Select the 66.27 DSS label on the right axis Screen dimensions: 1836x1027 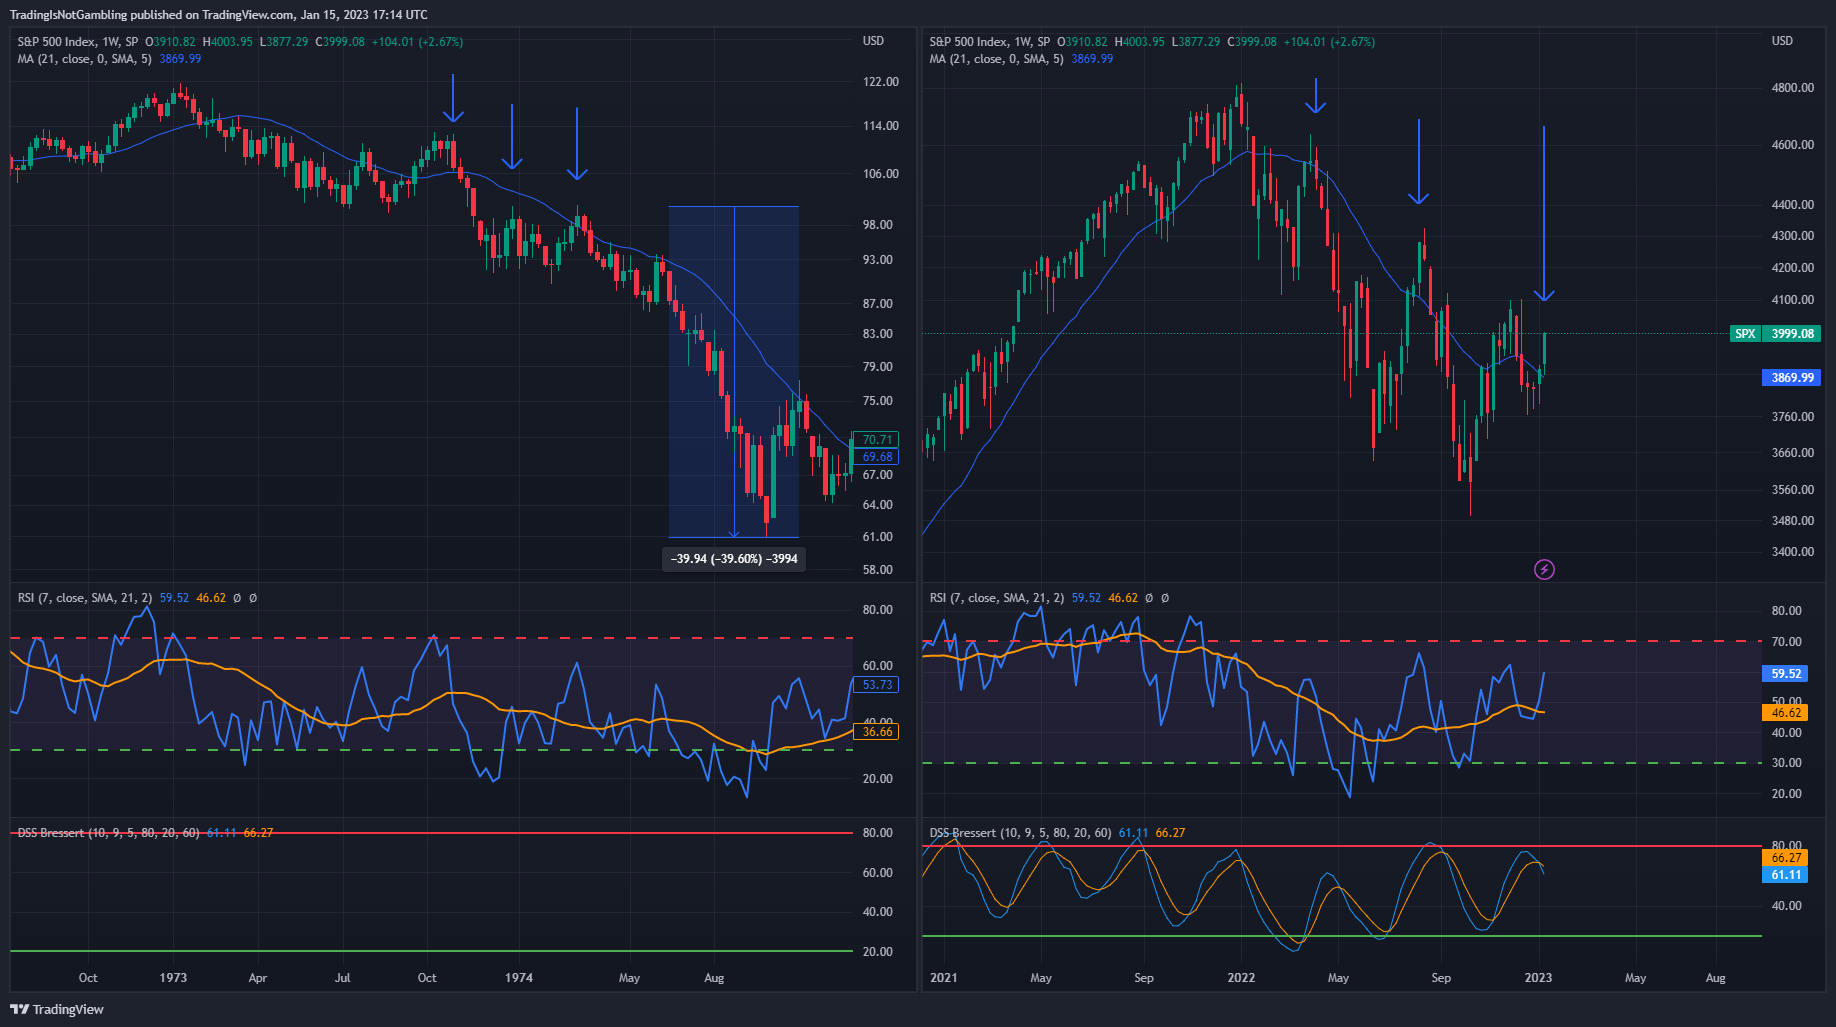1786,858
